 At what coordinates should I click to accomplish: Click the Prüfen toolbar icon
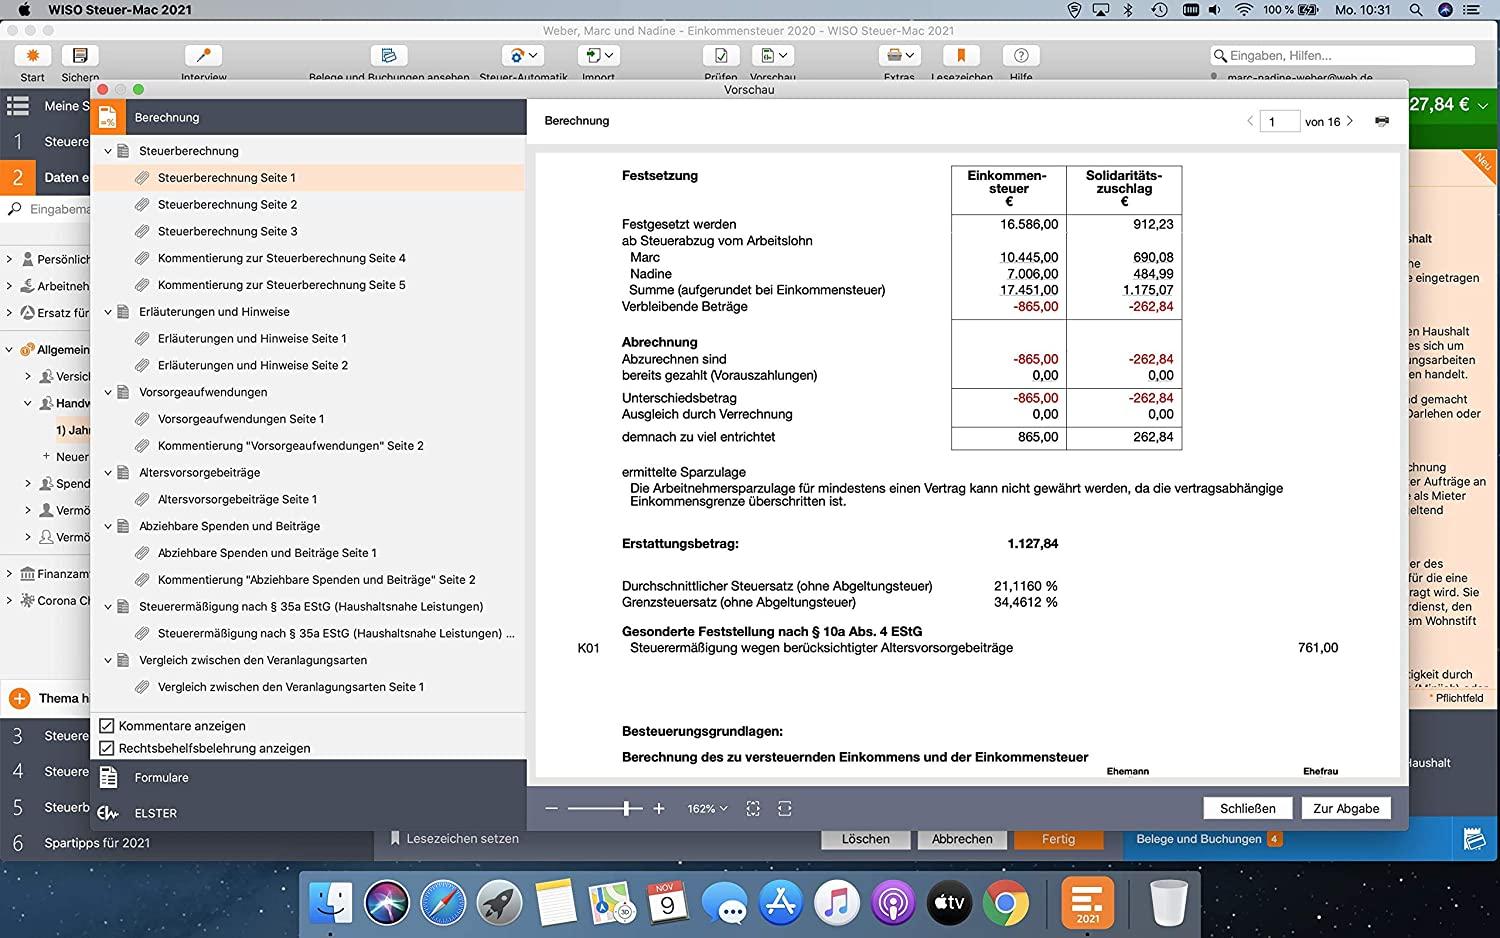tap(721, 56)
